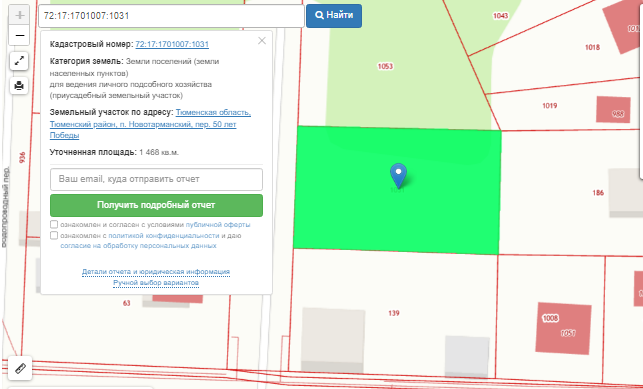643x389 pixels.
Task: Activate the ruler measurement tool
Action: (x=20, y=368)
